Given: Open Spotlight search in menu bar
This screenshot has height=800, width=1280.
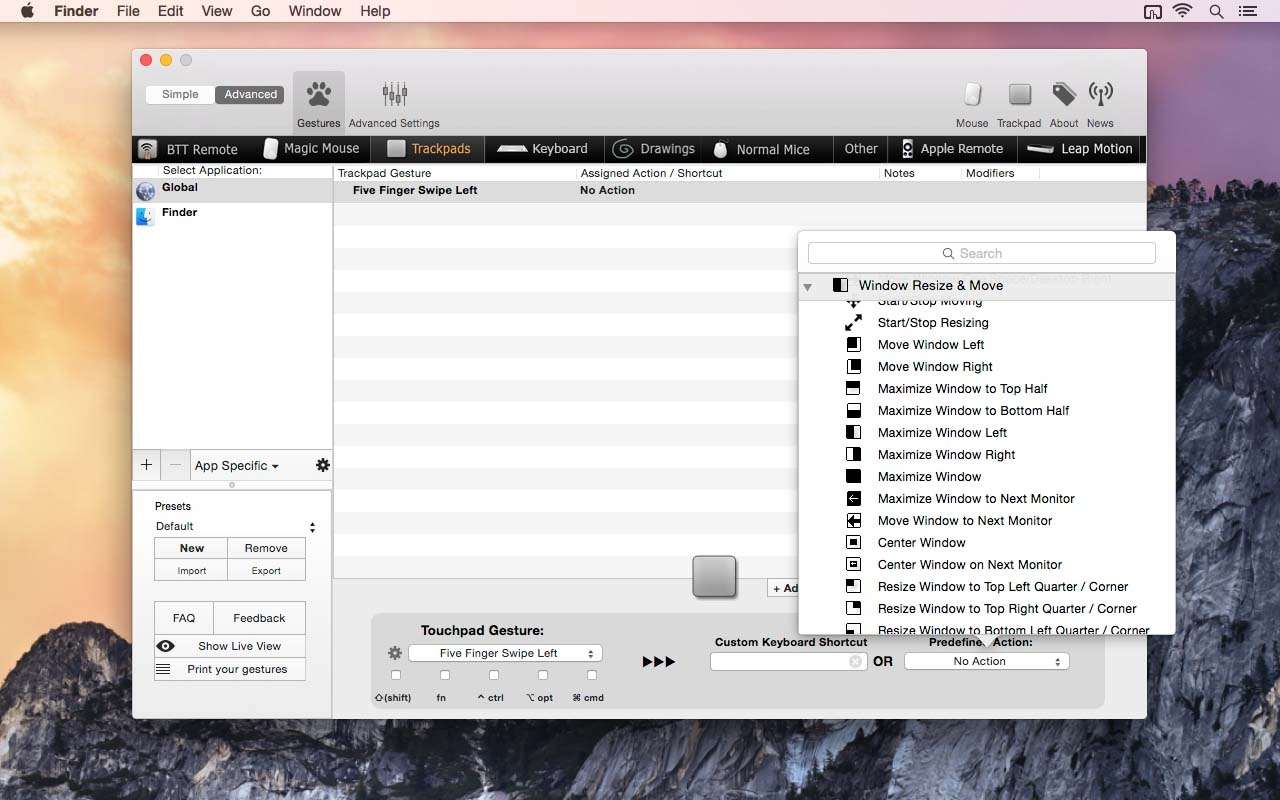Looking at the screenshot, I should point(1216,11).
